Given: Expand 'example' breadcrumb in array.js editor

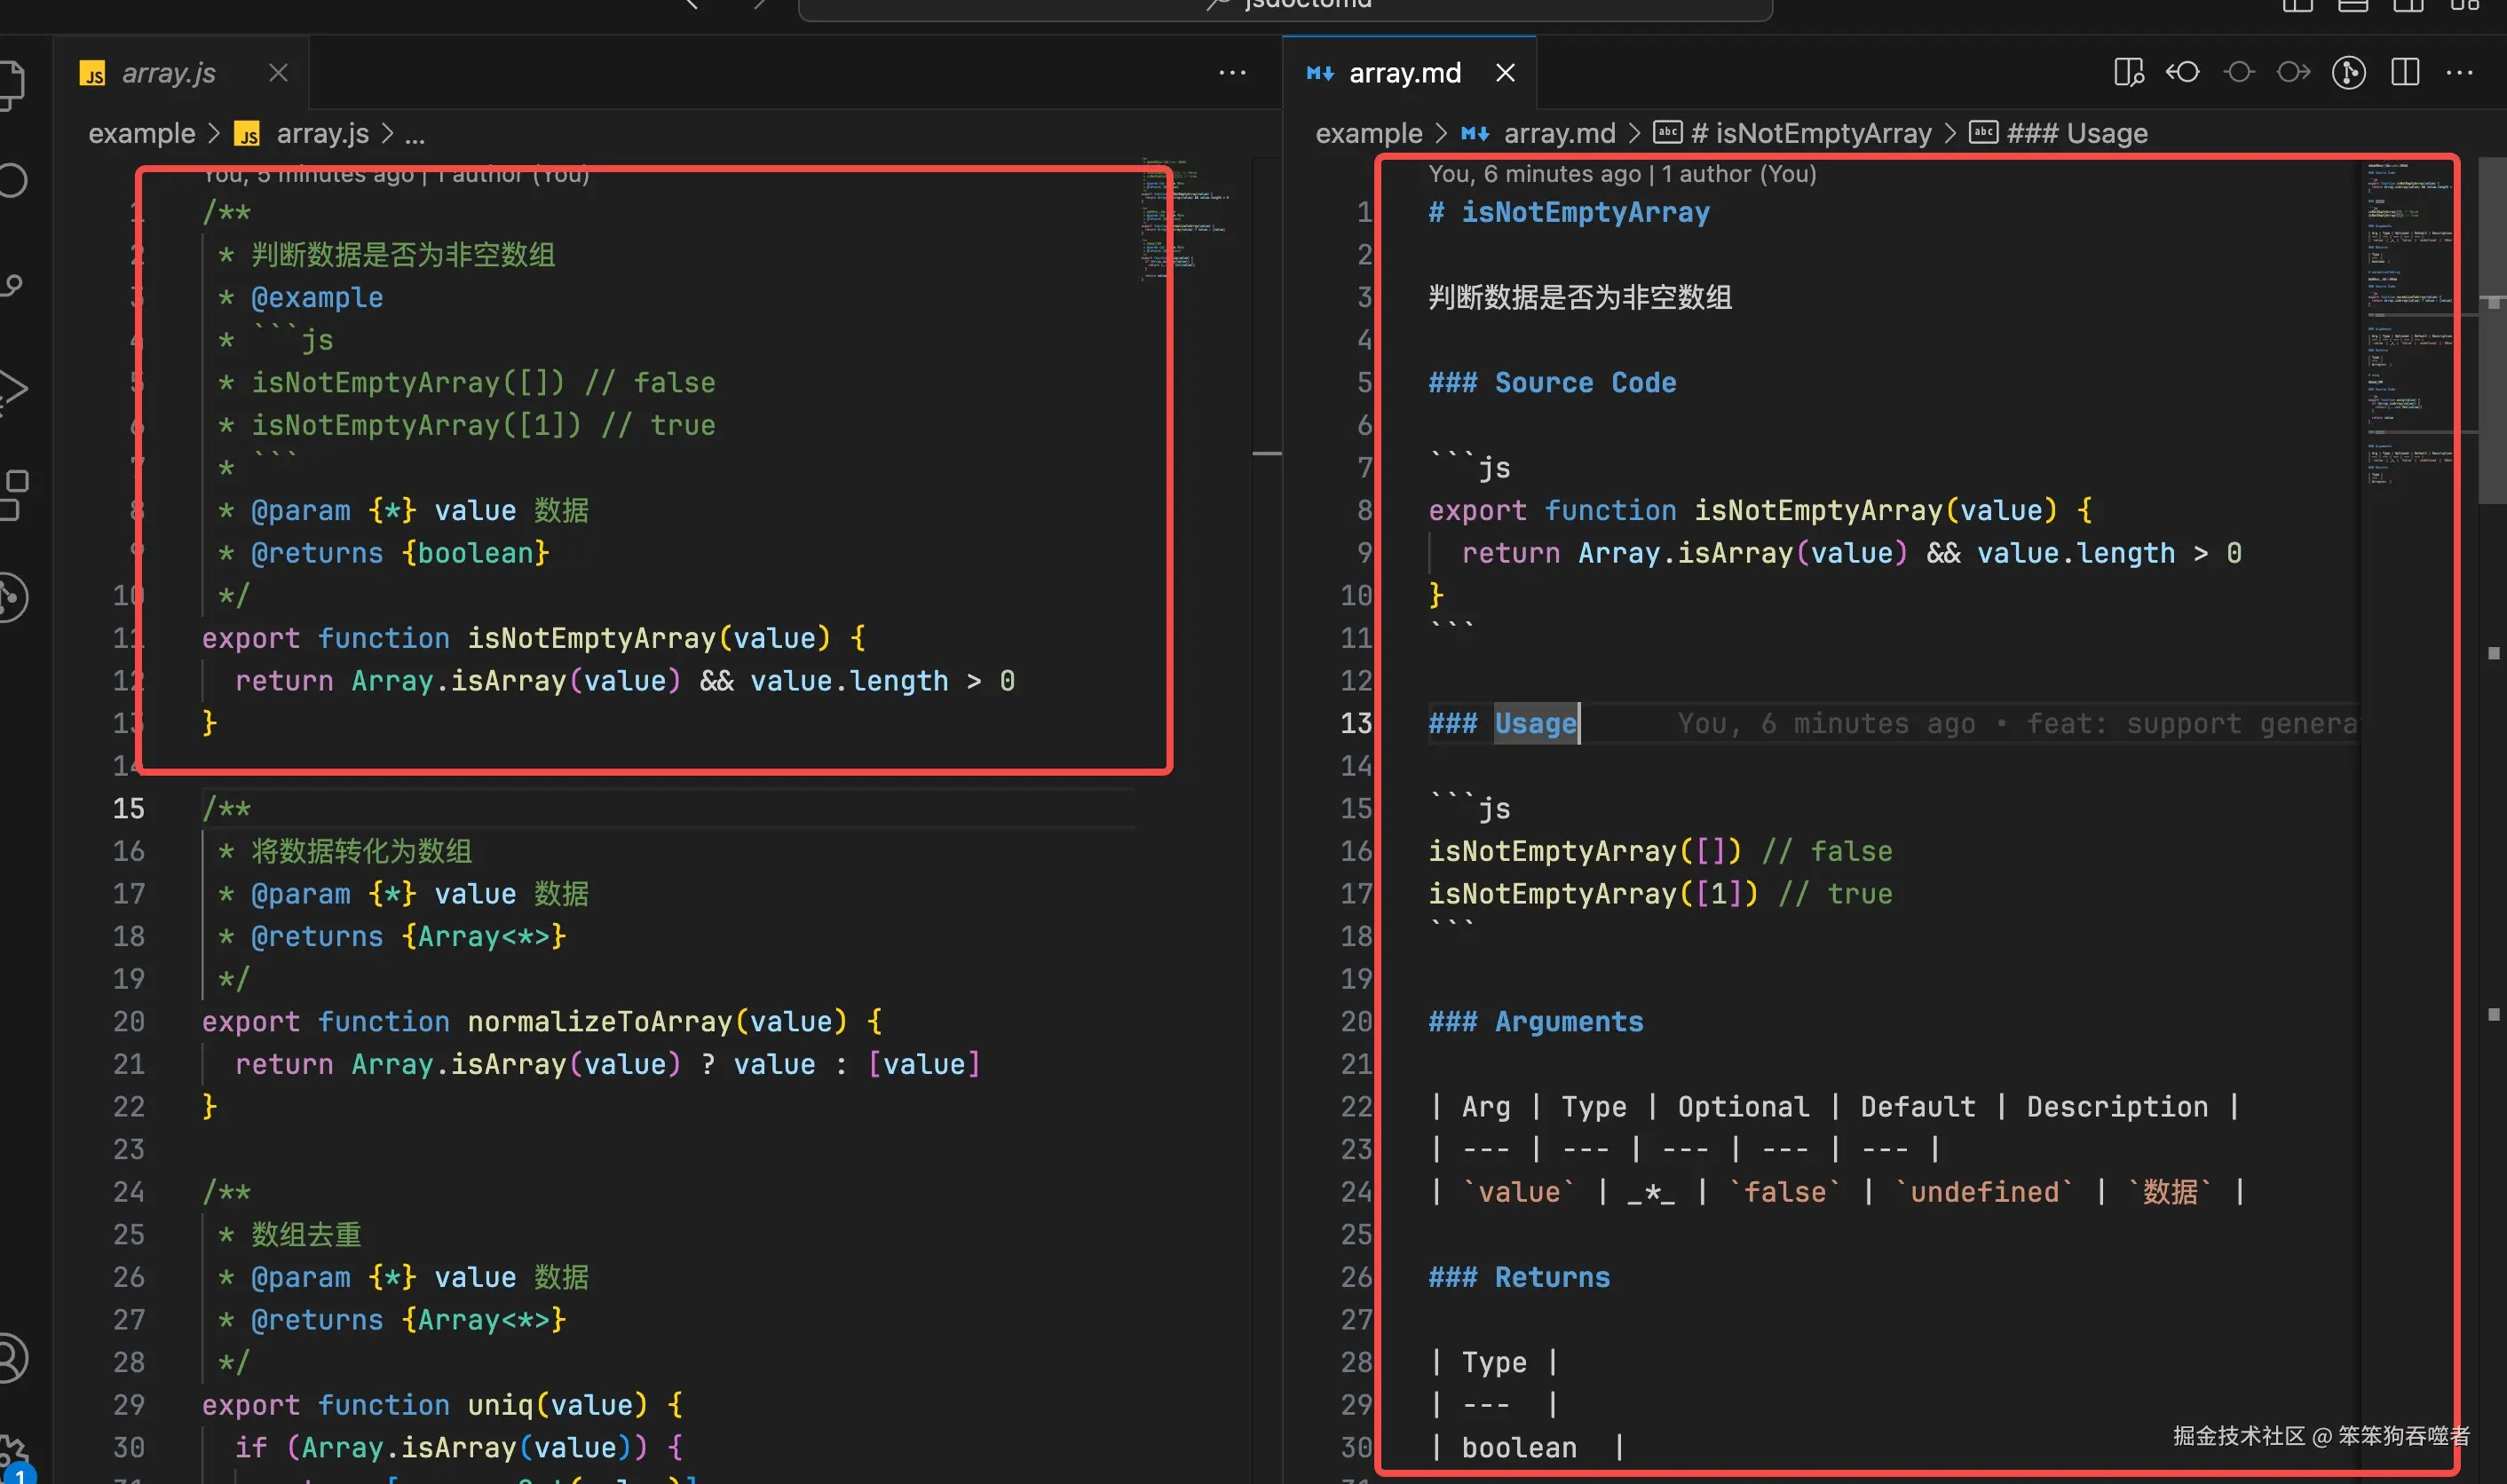Looking at the screenshot, I should 141,133.
